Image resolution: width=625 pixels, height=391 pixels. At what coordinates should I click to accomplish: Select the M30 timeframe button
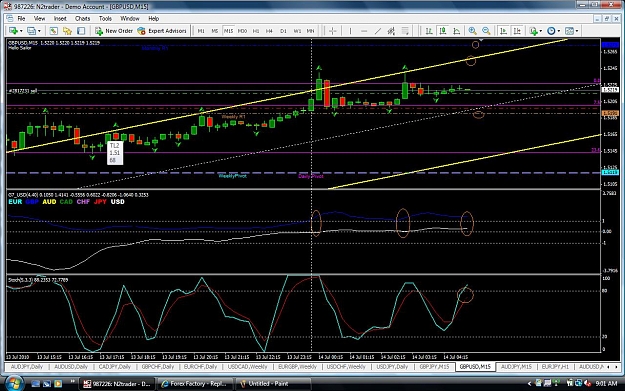coord(242,31)
